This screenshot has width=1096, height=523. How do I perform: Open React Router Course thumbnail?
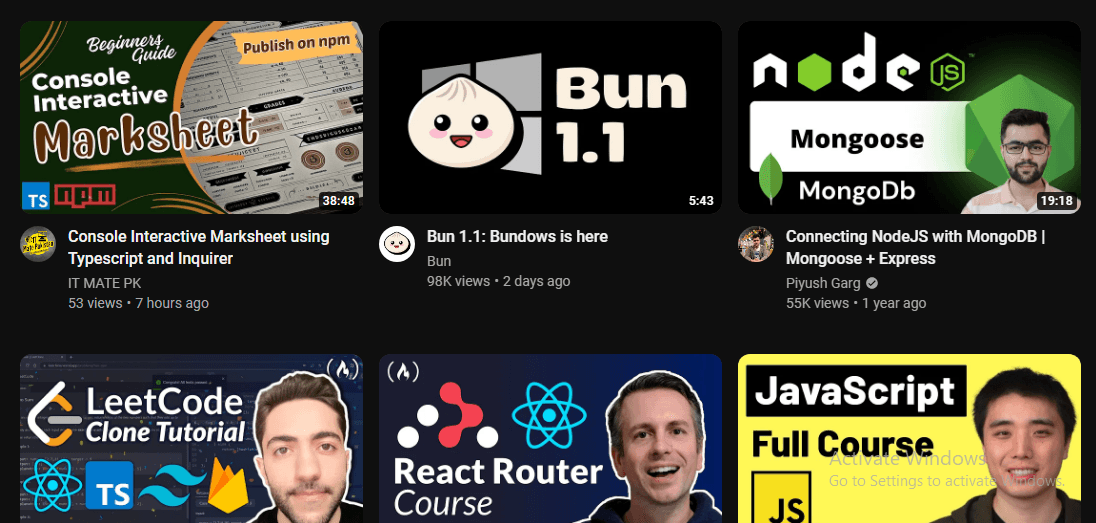click(551, 438)
